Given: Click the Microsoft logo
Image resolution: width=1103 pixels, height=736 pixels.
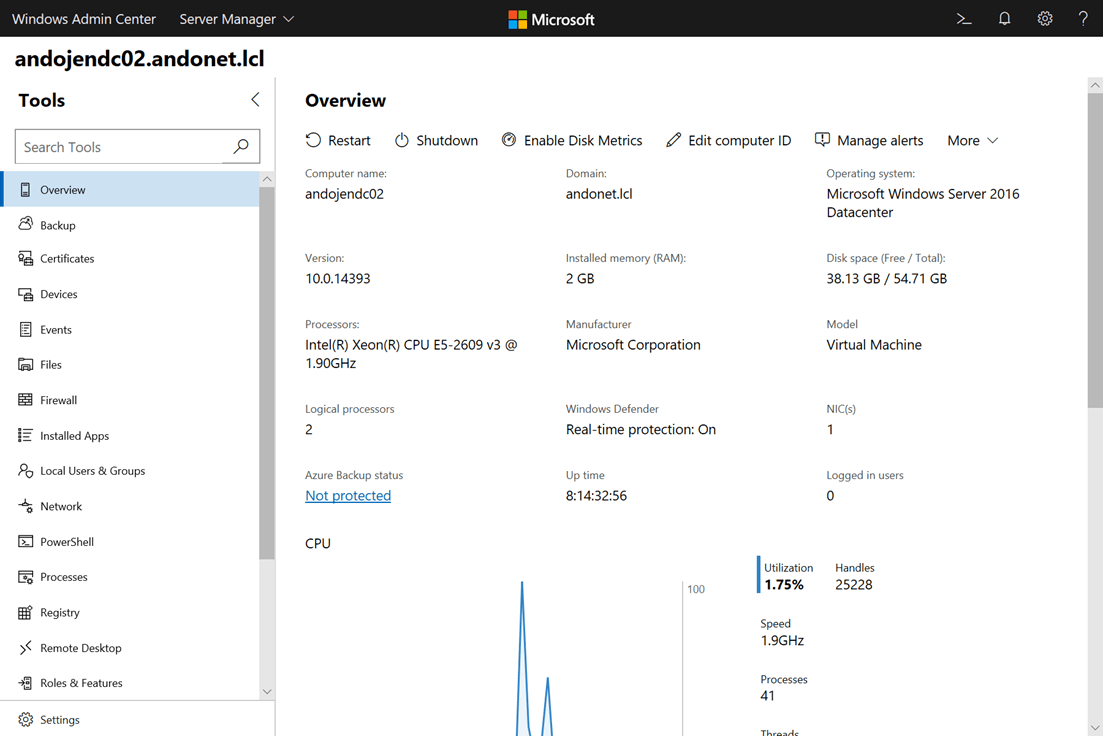Looking at the screenshot, I should (x=552, y=20).
